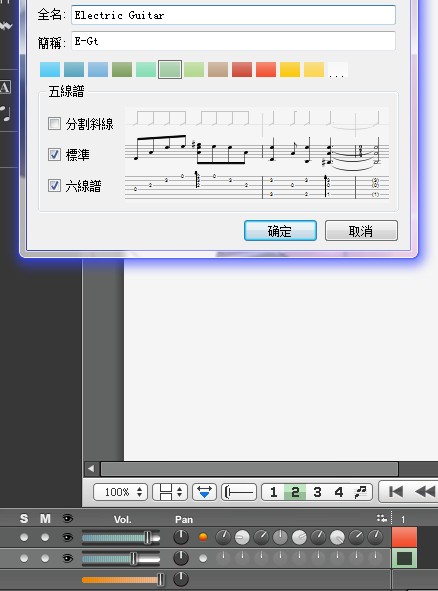This screenshot has width=438, height=591.
Task: Click the rewind playback button
Action: pos(425,491)
